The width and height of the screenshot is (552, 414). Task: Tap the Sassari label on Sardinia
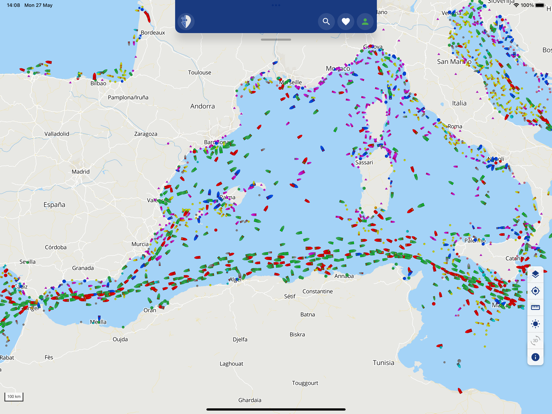tap(364, 162)
